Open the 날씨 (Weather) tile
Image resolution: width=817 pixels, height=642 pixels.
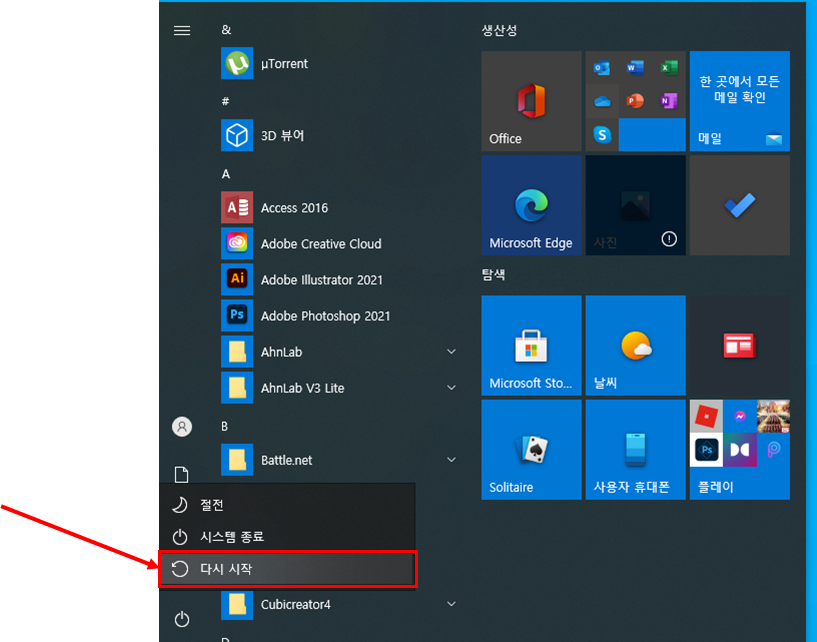635,345
